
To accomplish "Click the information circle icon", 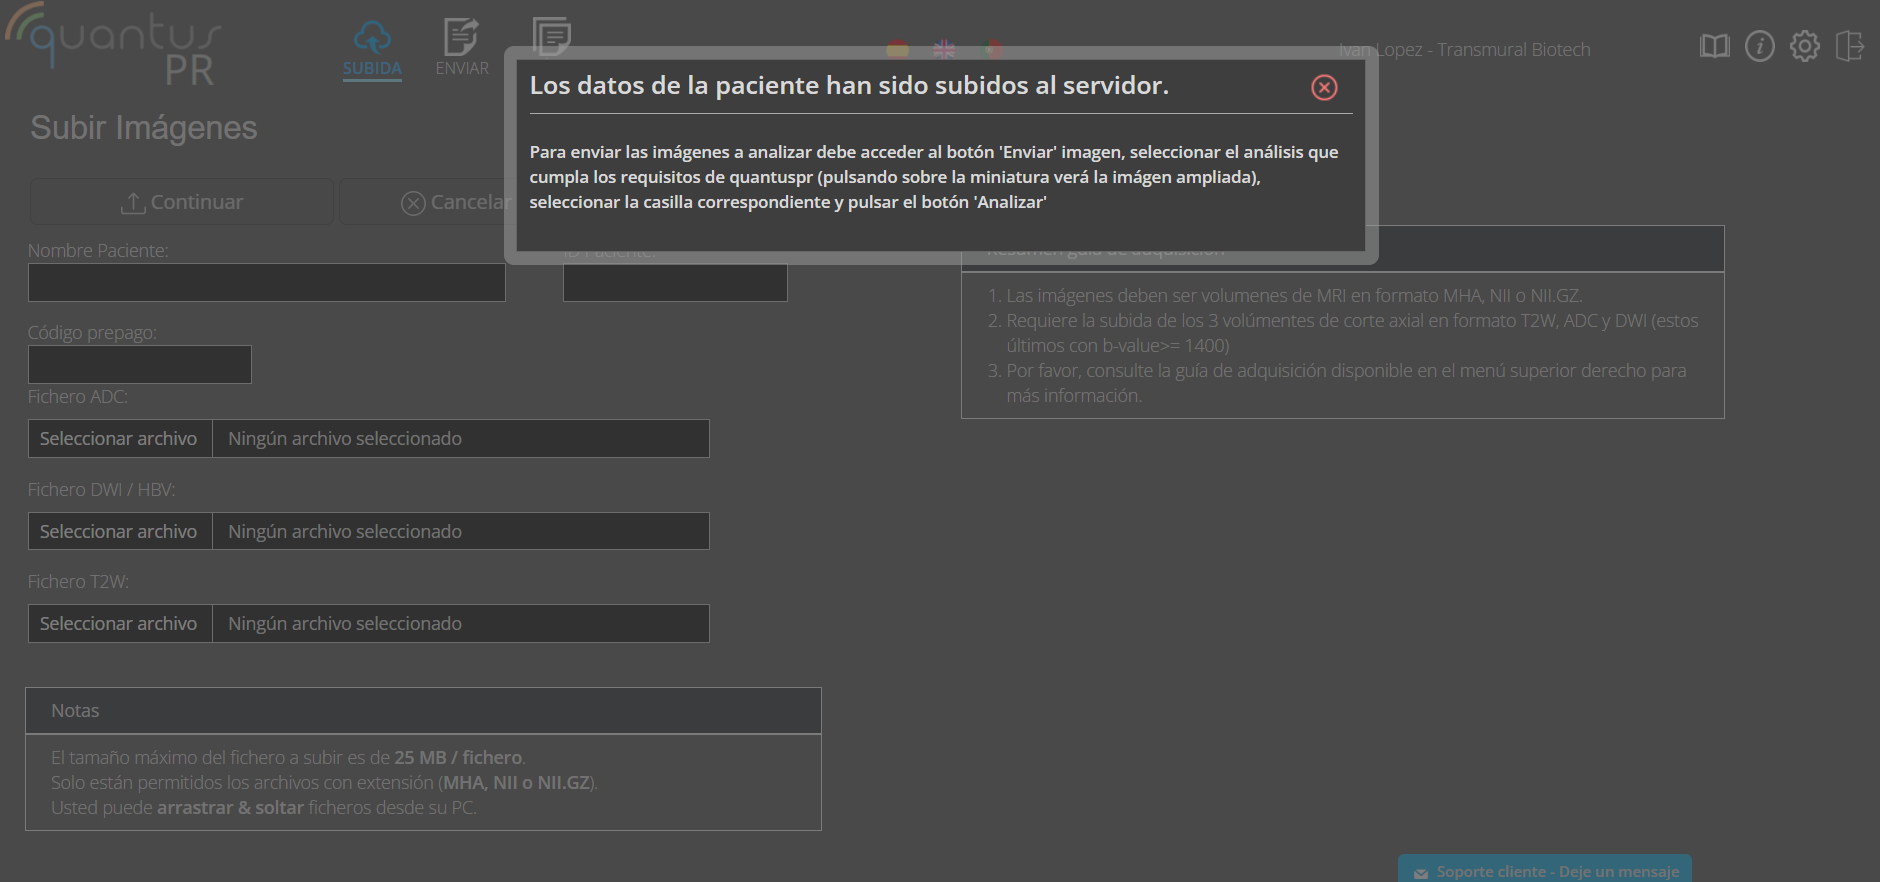I will tap(1759, 46).
